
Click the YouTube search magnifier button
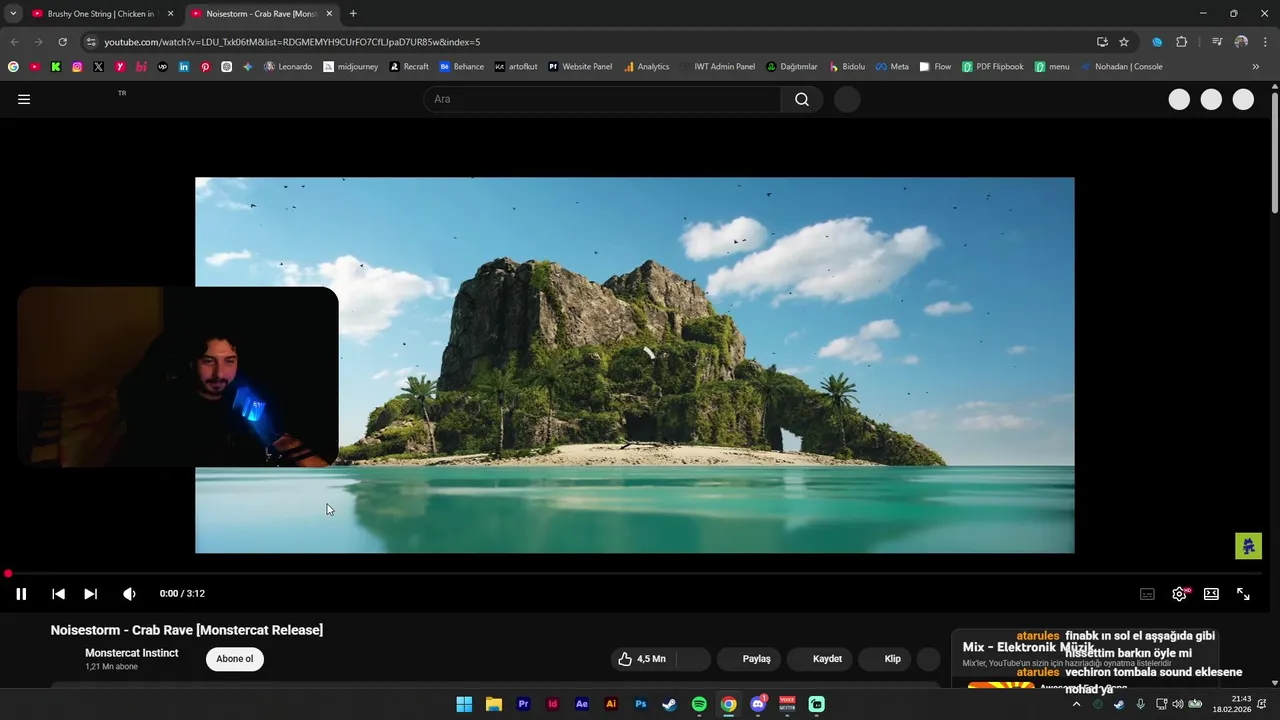tap(802, 99)
